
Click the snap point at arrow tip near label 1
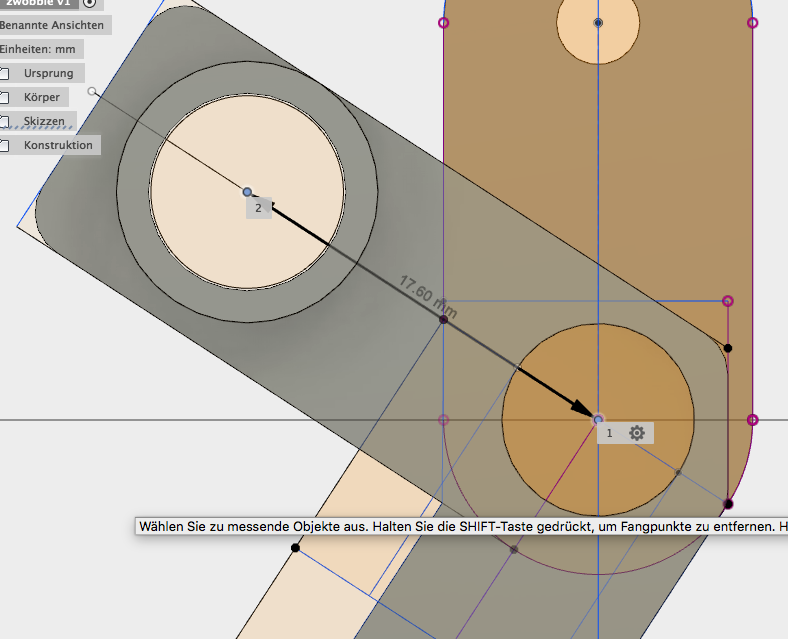click(598, 419)
